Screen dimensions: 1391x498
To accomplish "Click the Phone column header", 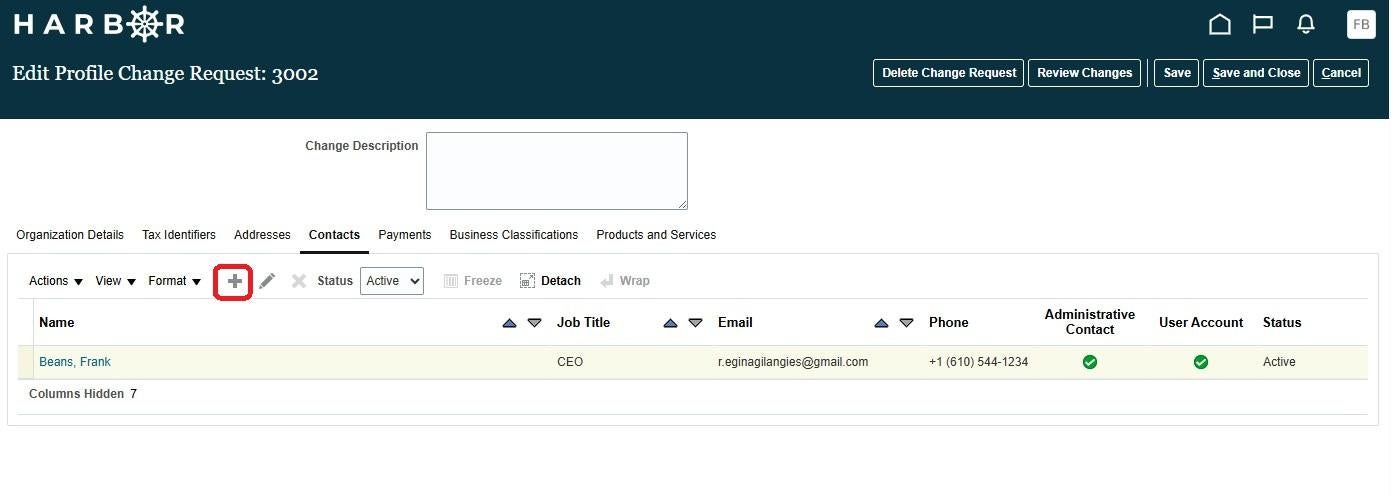I will coord(948,322).
